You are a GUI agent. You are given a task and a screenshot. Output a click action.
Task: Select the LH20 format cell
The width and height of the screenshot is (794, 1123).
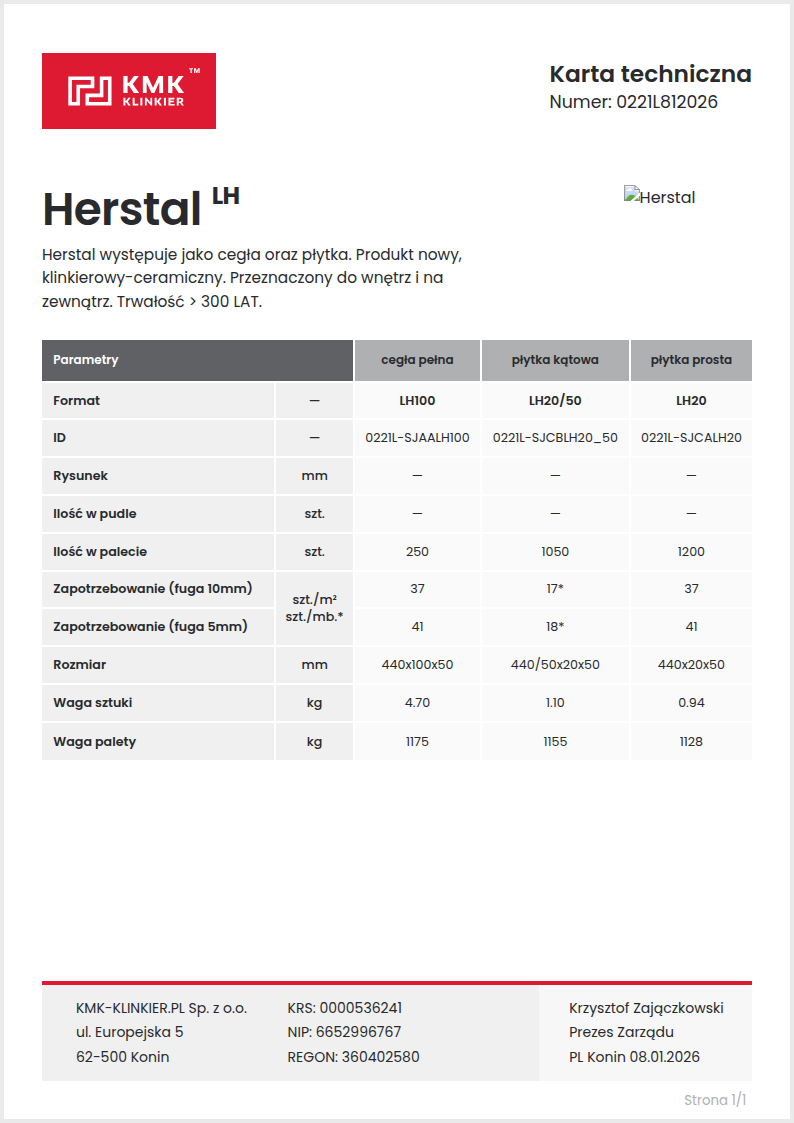click(691, 400)
